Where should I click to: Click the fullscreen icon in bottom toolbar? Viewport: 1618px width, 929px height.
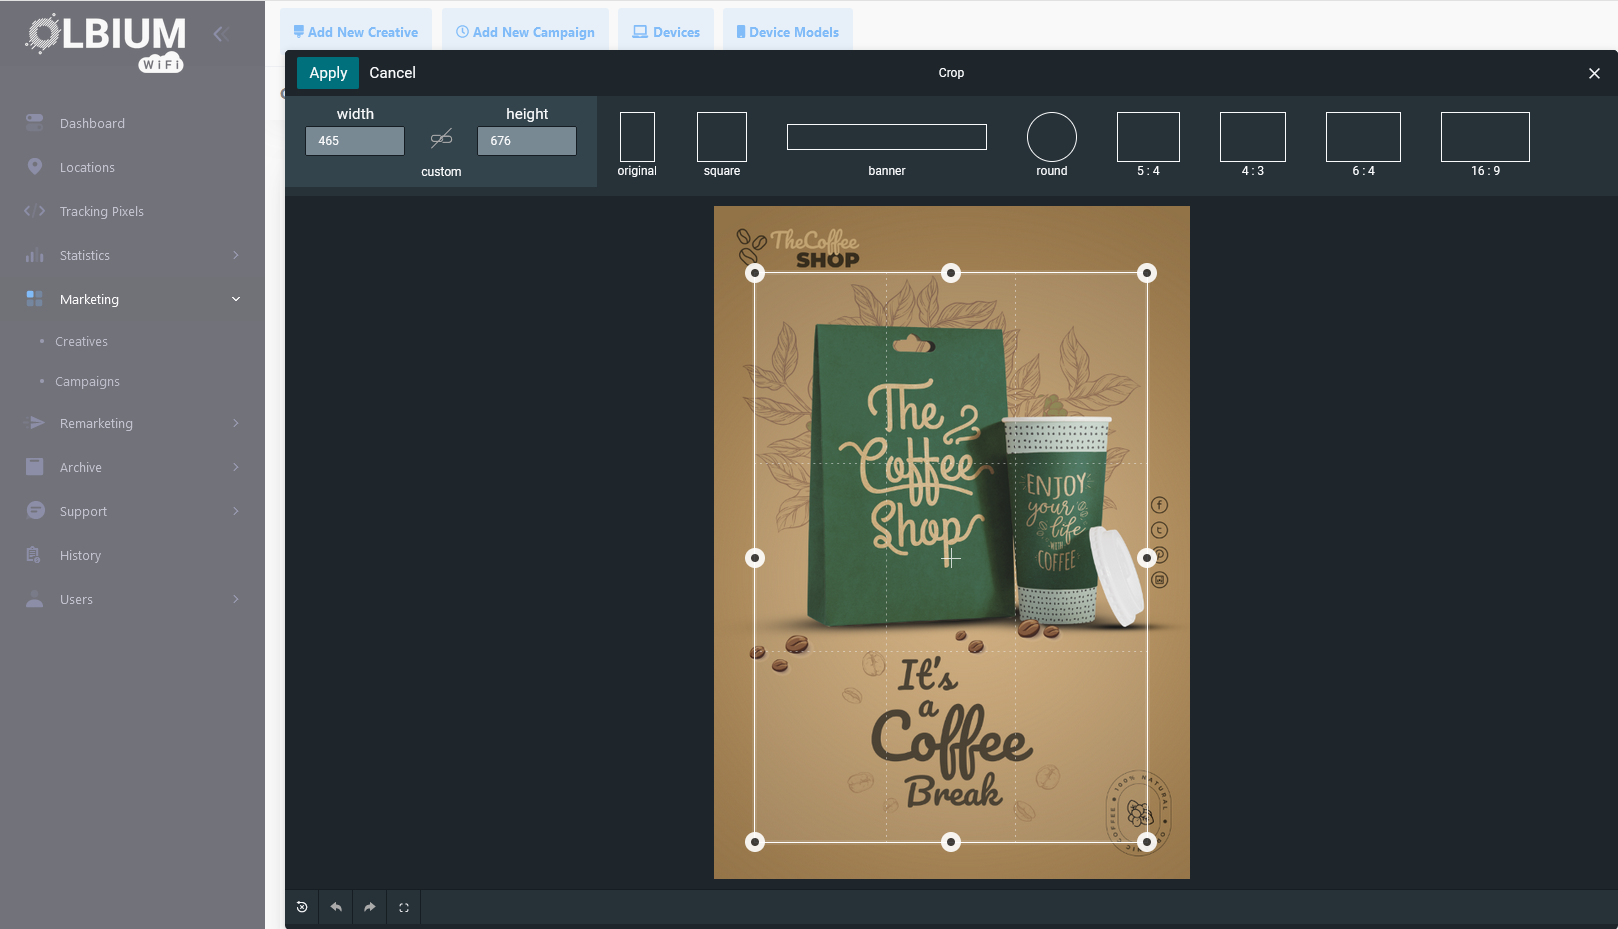point(404,907)
